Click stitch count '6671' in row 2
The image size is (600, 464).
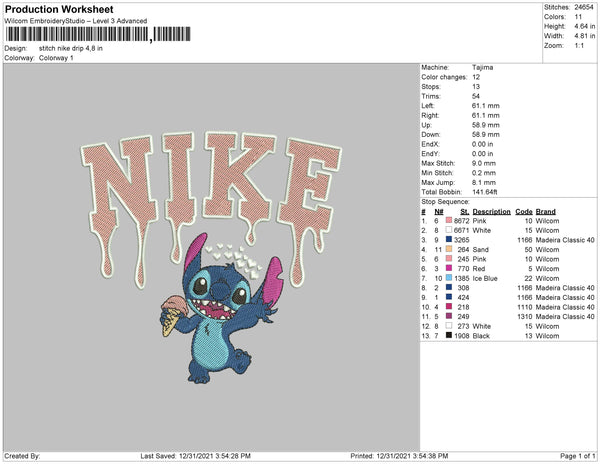coord(461,230)
